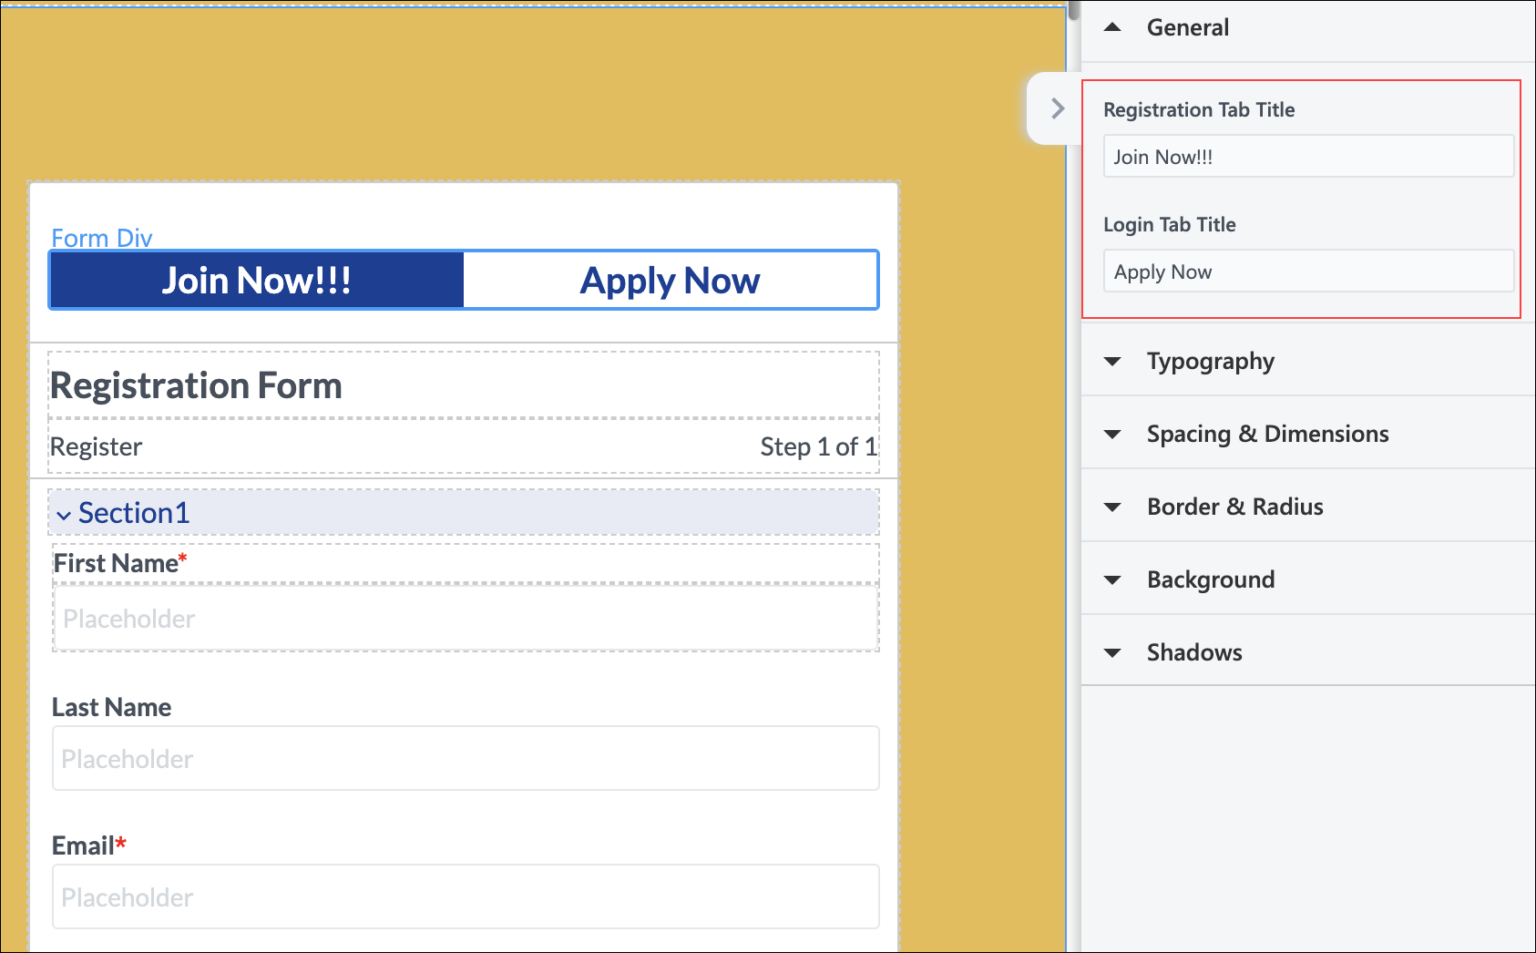Screen dimensions: 1536x953
Task: Expand the Typography section
Action: 1113,361
